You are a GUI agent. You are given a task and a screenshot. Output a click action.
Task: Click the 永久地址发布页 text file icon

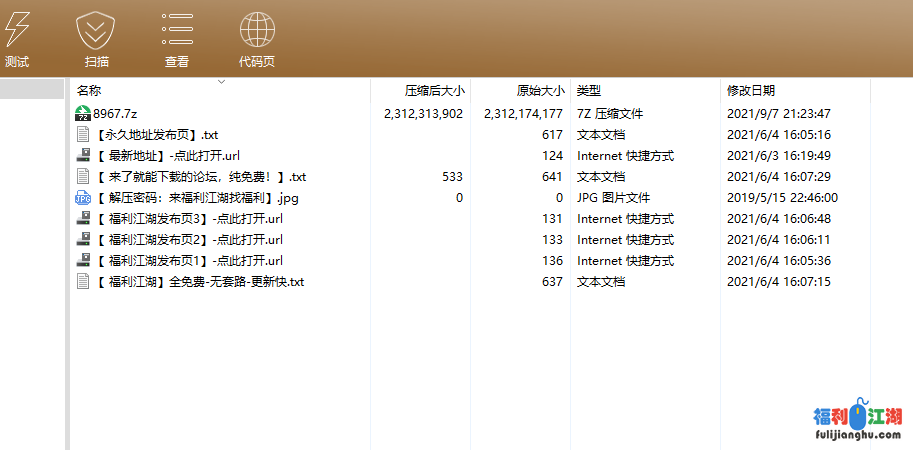click(83, 135)
